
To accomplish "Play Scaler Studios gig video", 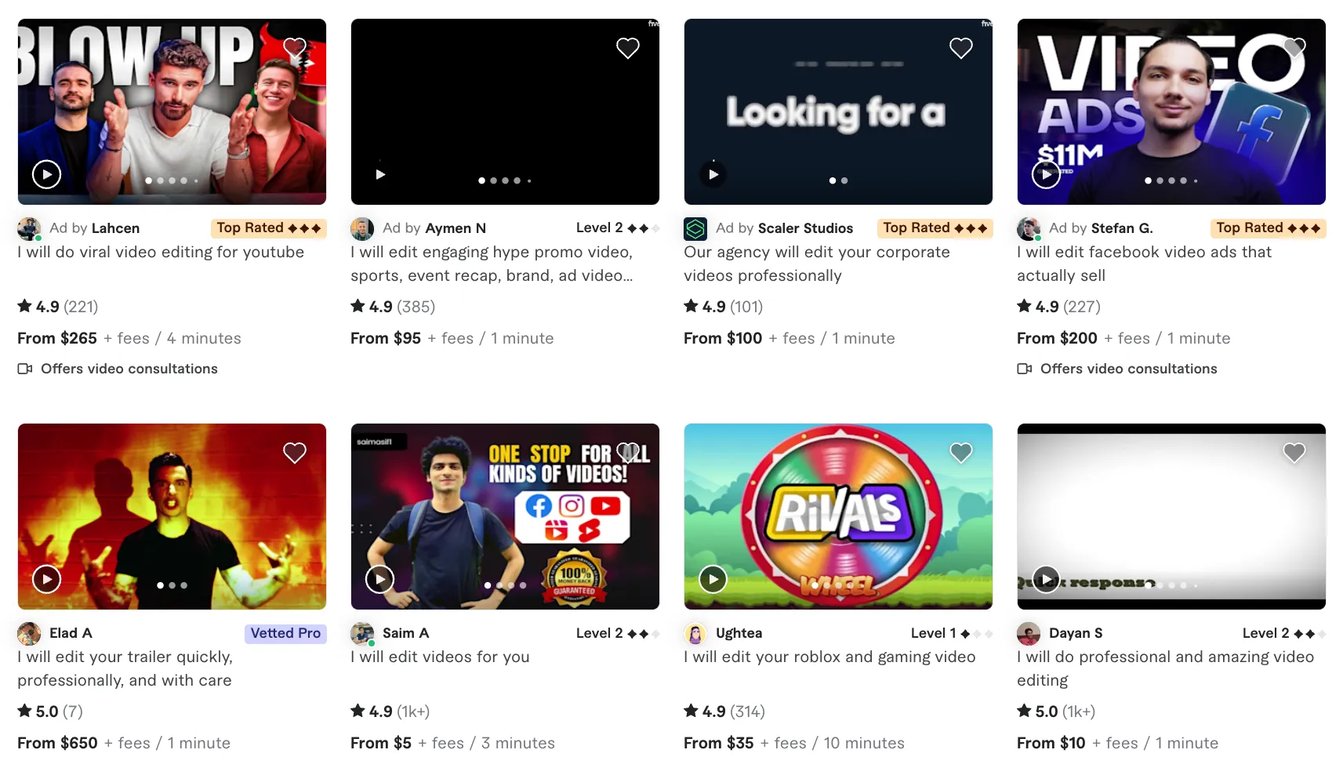I will pos(713,174).
